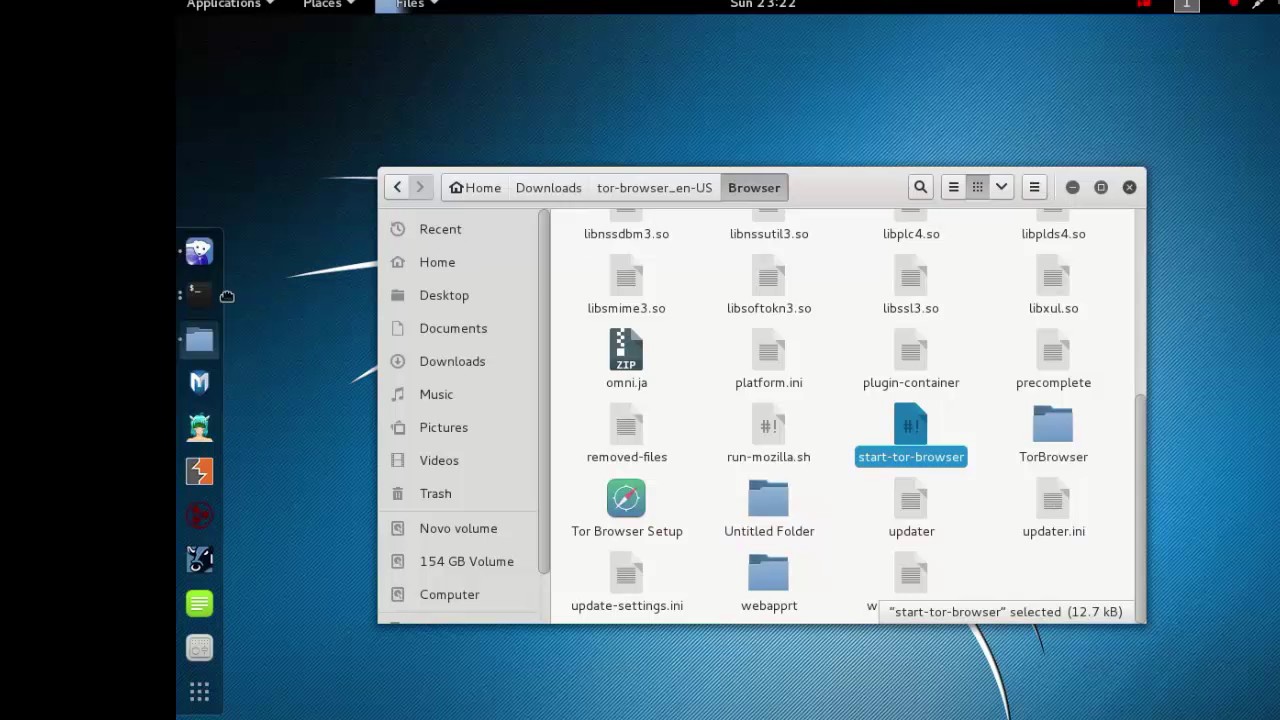Viewport: 1280px width, 720px height.
Task: Open Home in the sidebar
Action: click(x=459, y=262)
